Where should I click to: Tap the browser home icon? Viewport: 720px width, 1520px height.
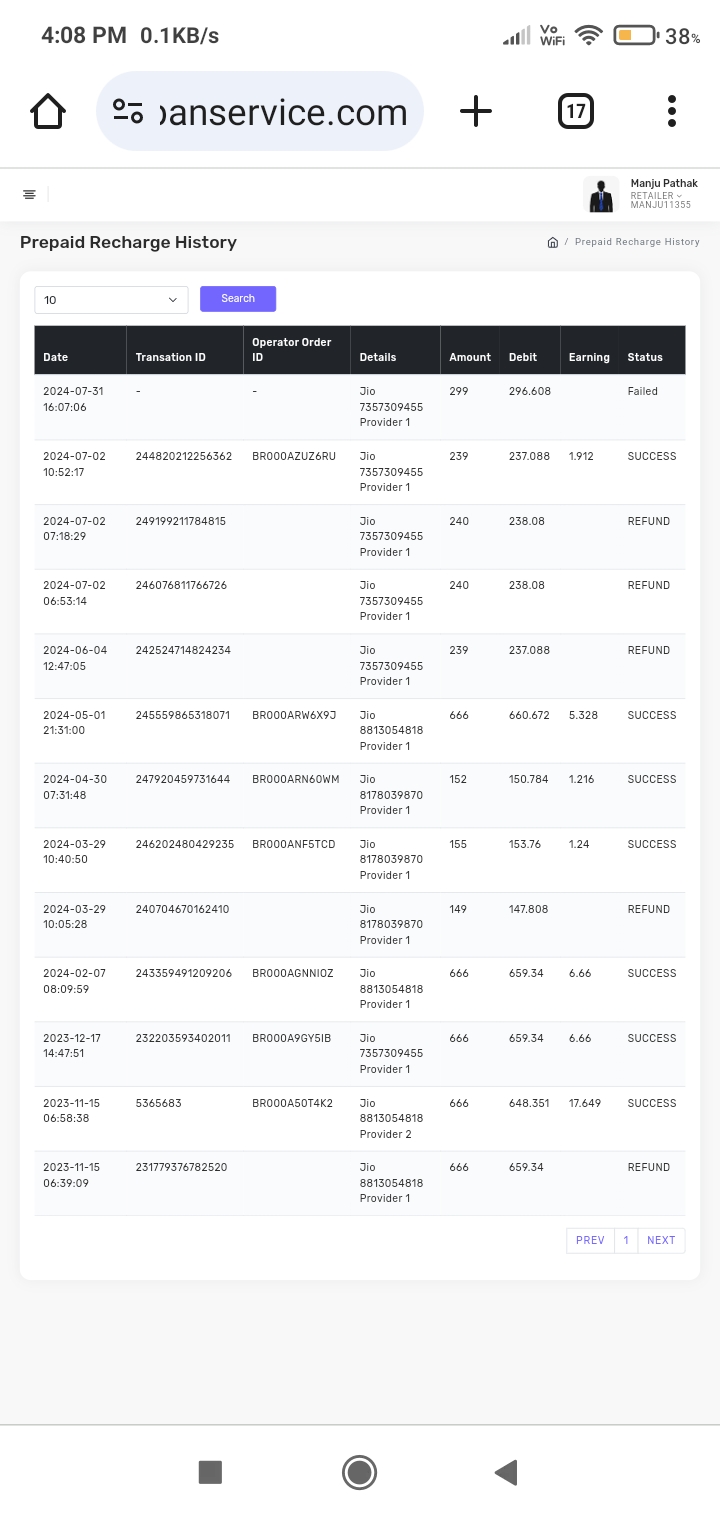click(x=48, y=111)
